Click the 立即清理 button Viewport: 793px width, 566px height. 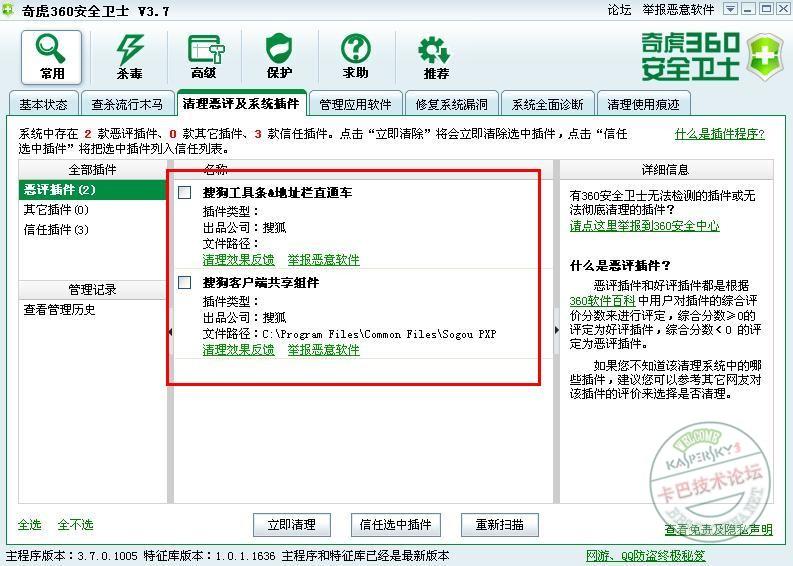click(292, 525)
